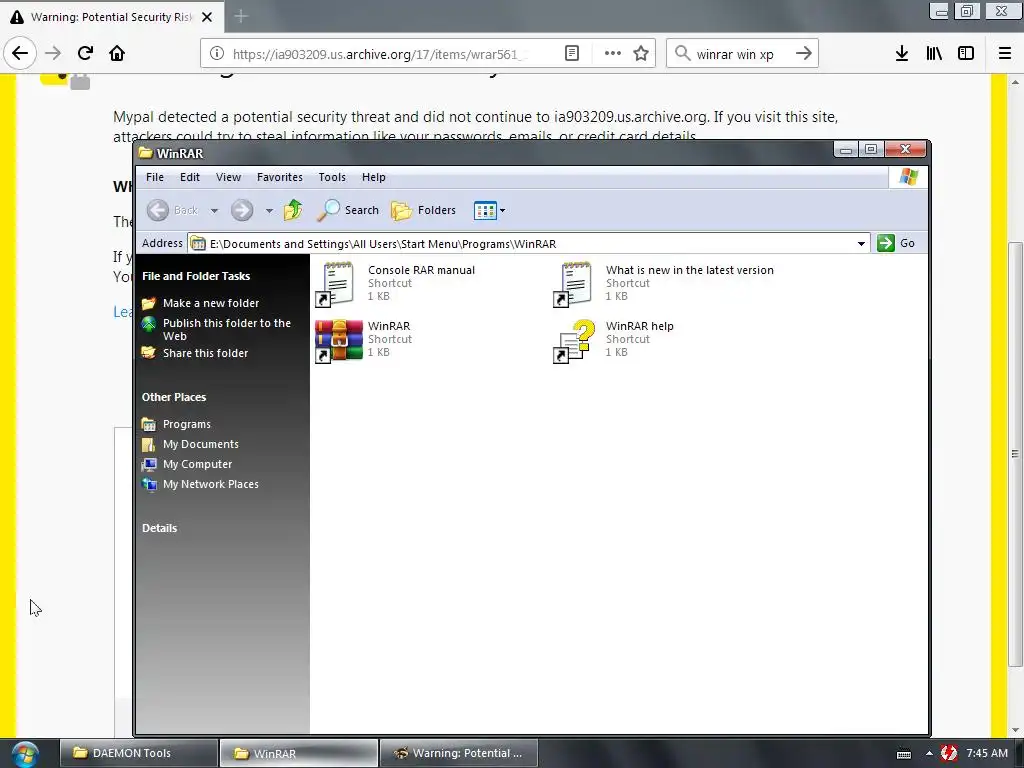Open the Edit menu in Explorer

[x=189, y=177]
